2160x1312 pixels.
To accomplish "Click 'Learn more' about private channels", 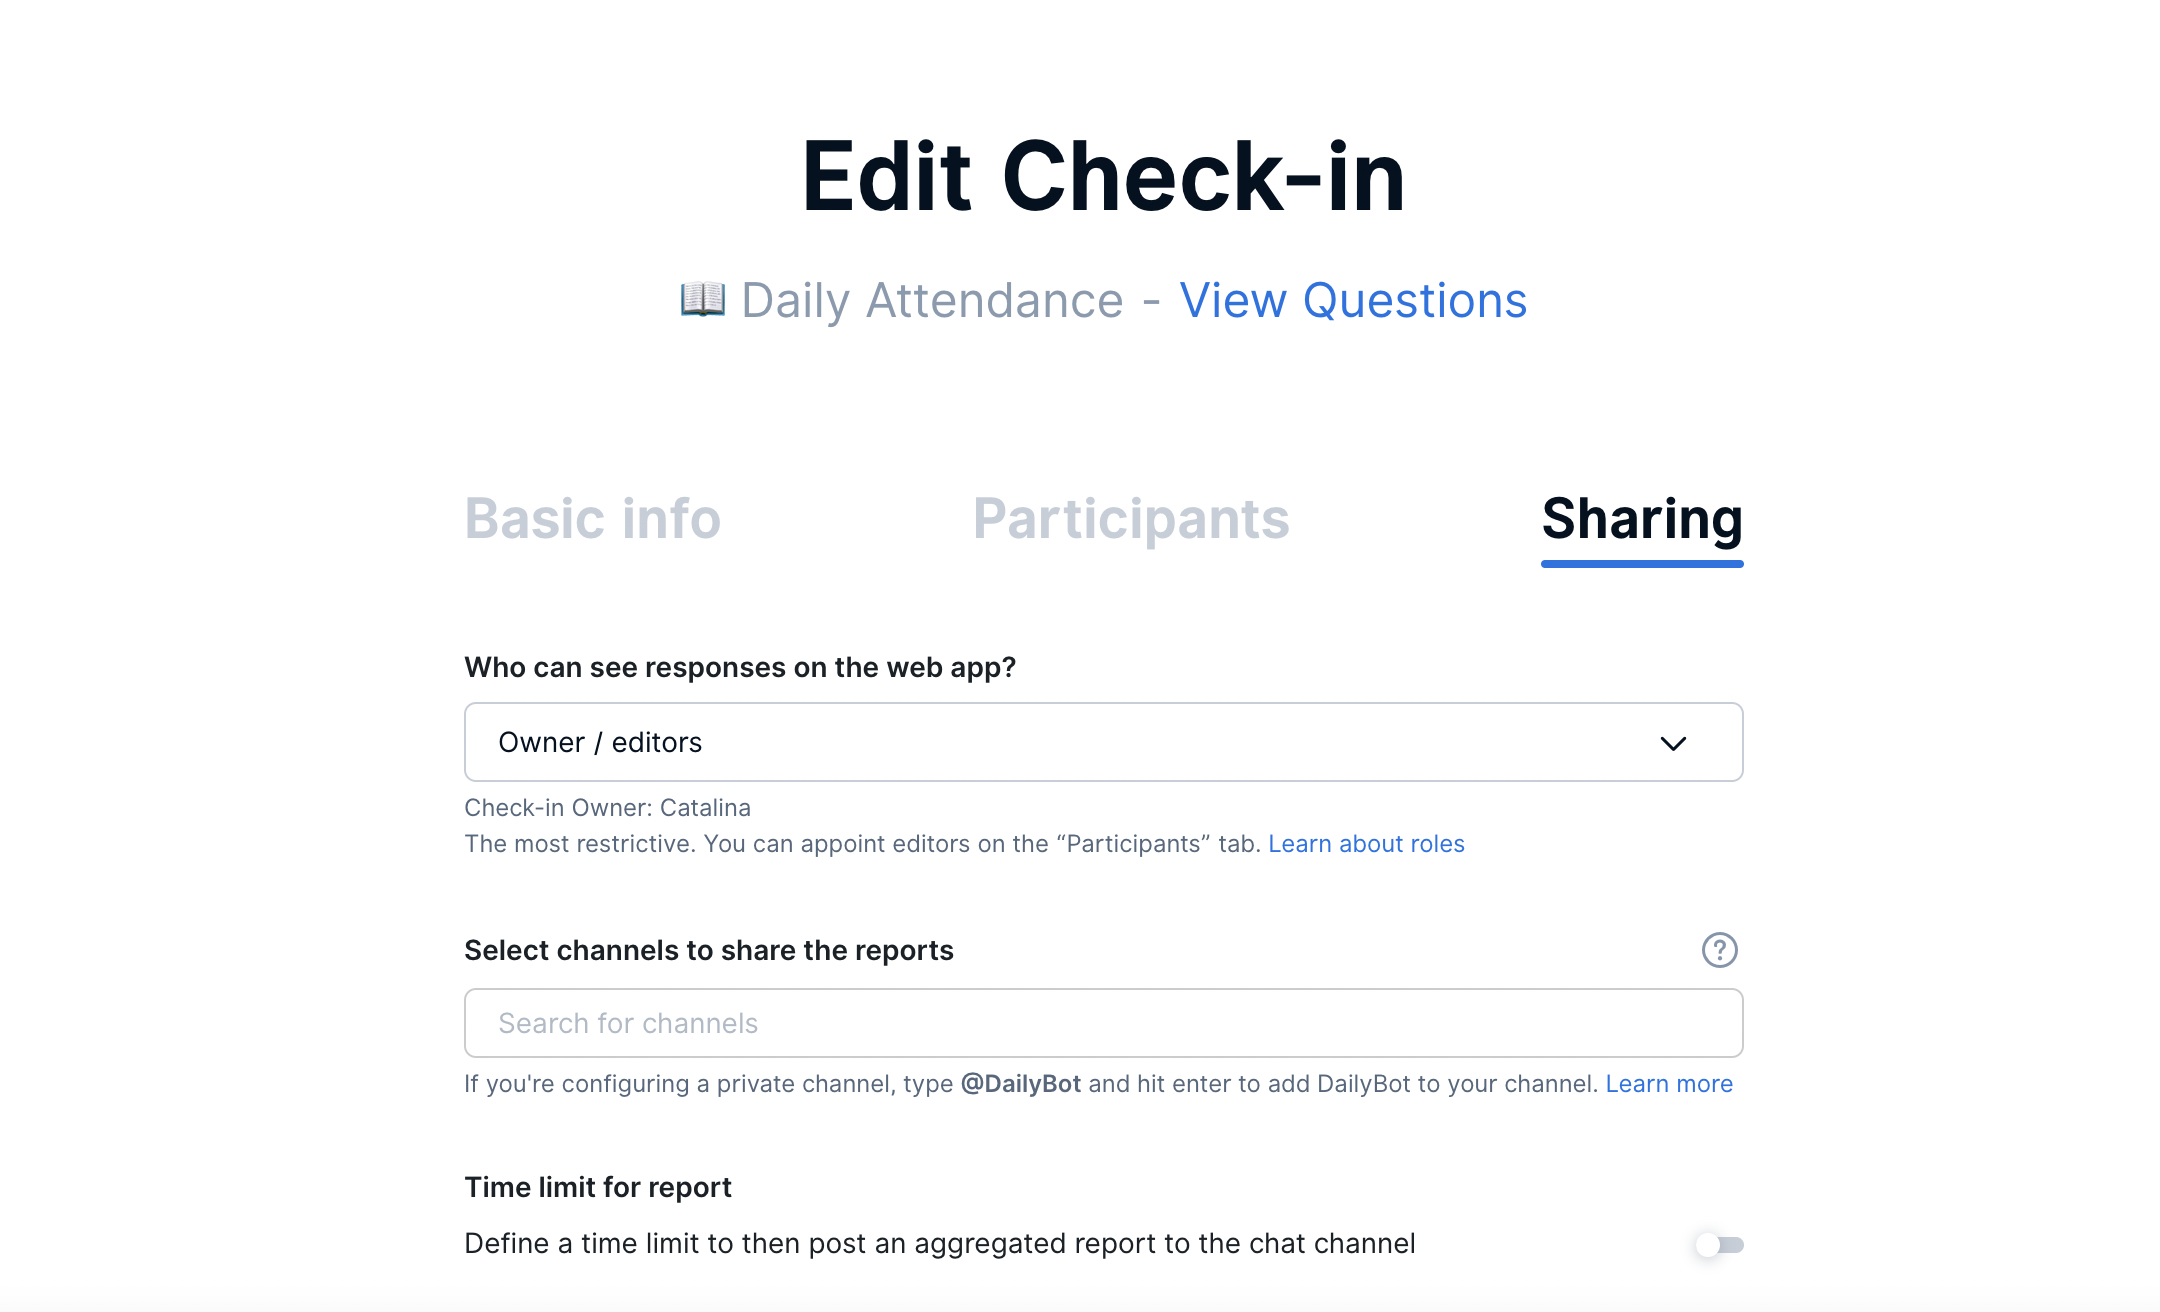I will click(x=1669, y=1084).
